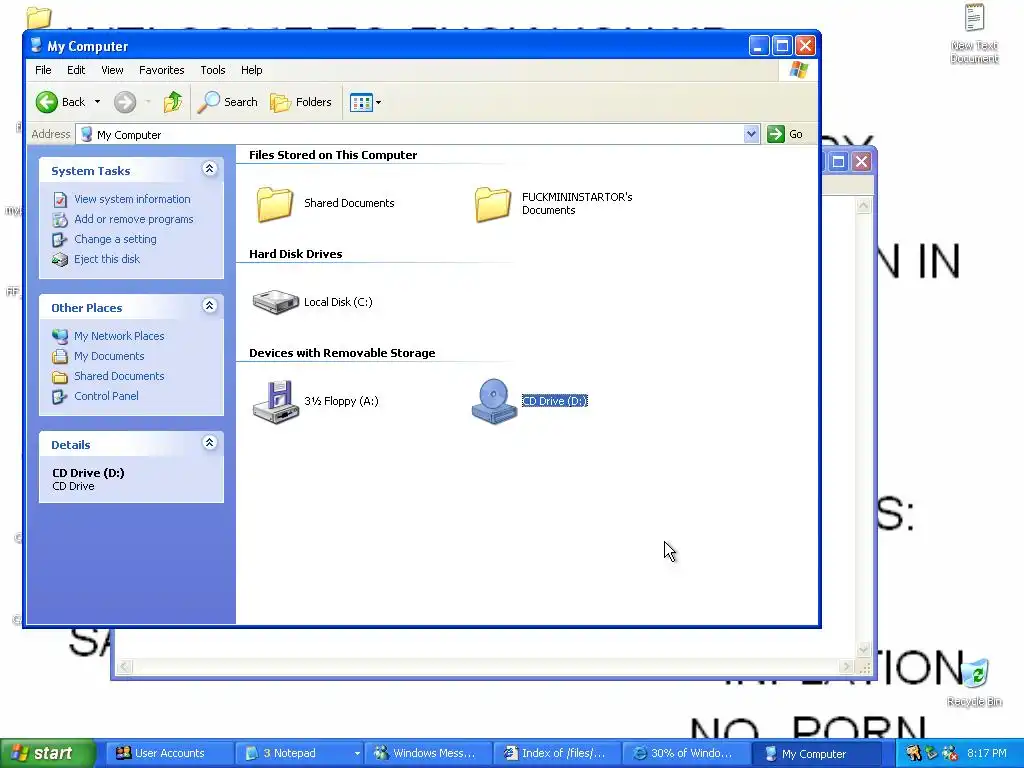Viewport: 1024px width, 768px height.
Task: Switch to User Accounts taskbar button
Action: 168,754
